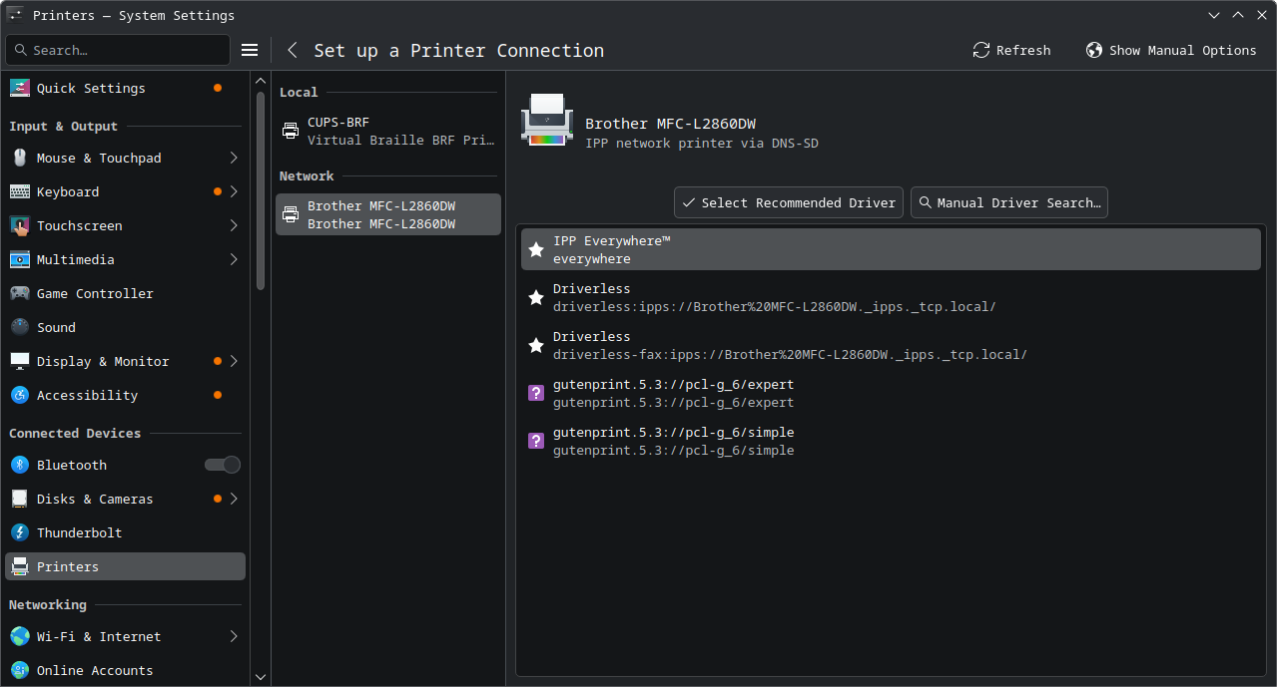Select the CUPS-BRF local printer icon
Viewport: 1277px width, 687px height.
290,131
